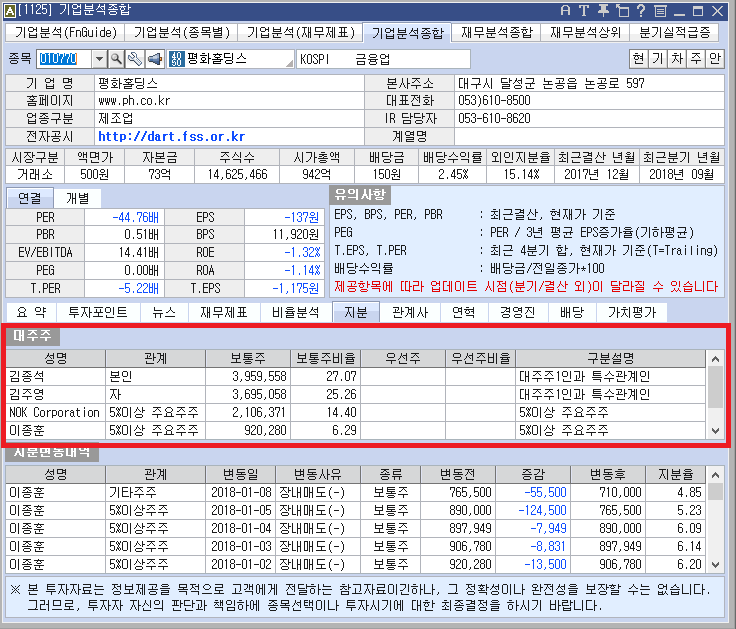Click the 배당수익률 value 2.45%

(453, 175)
